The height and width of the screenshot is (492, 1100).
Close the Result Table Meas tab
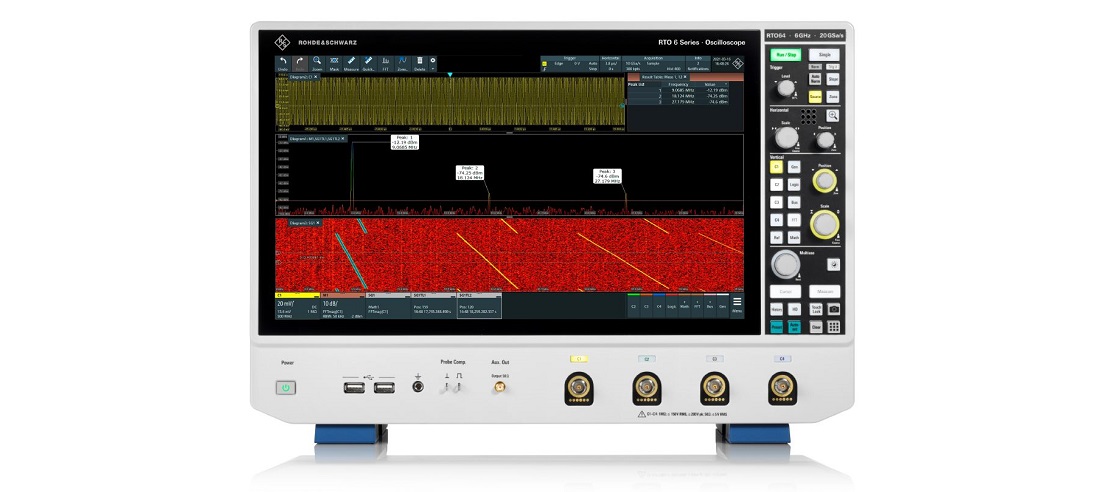click(x=685, y=77)
